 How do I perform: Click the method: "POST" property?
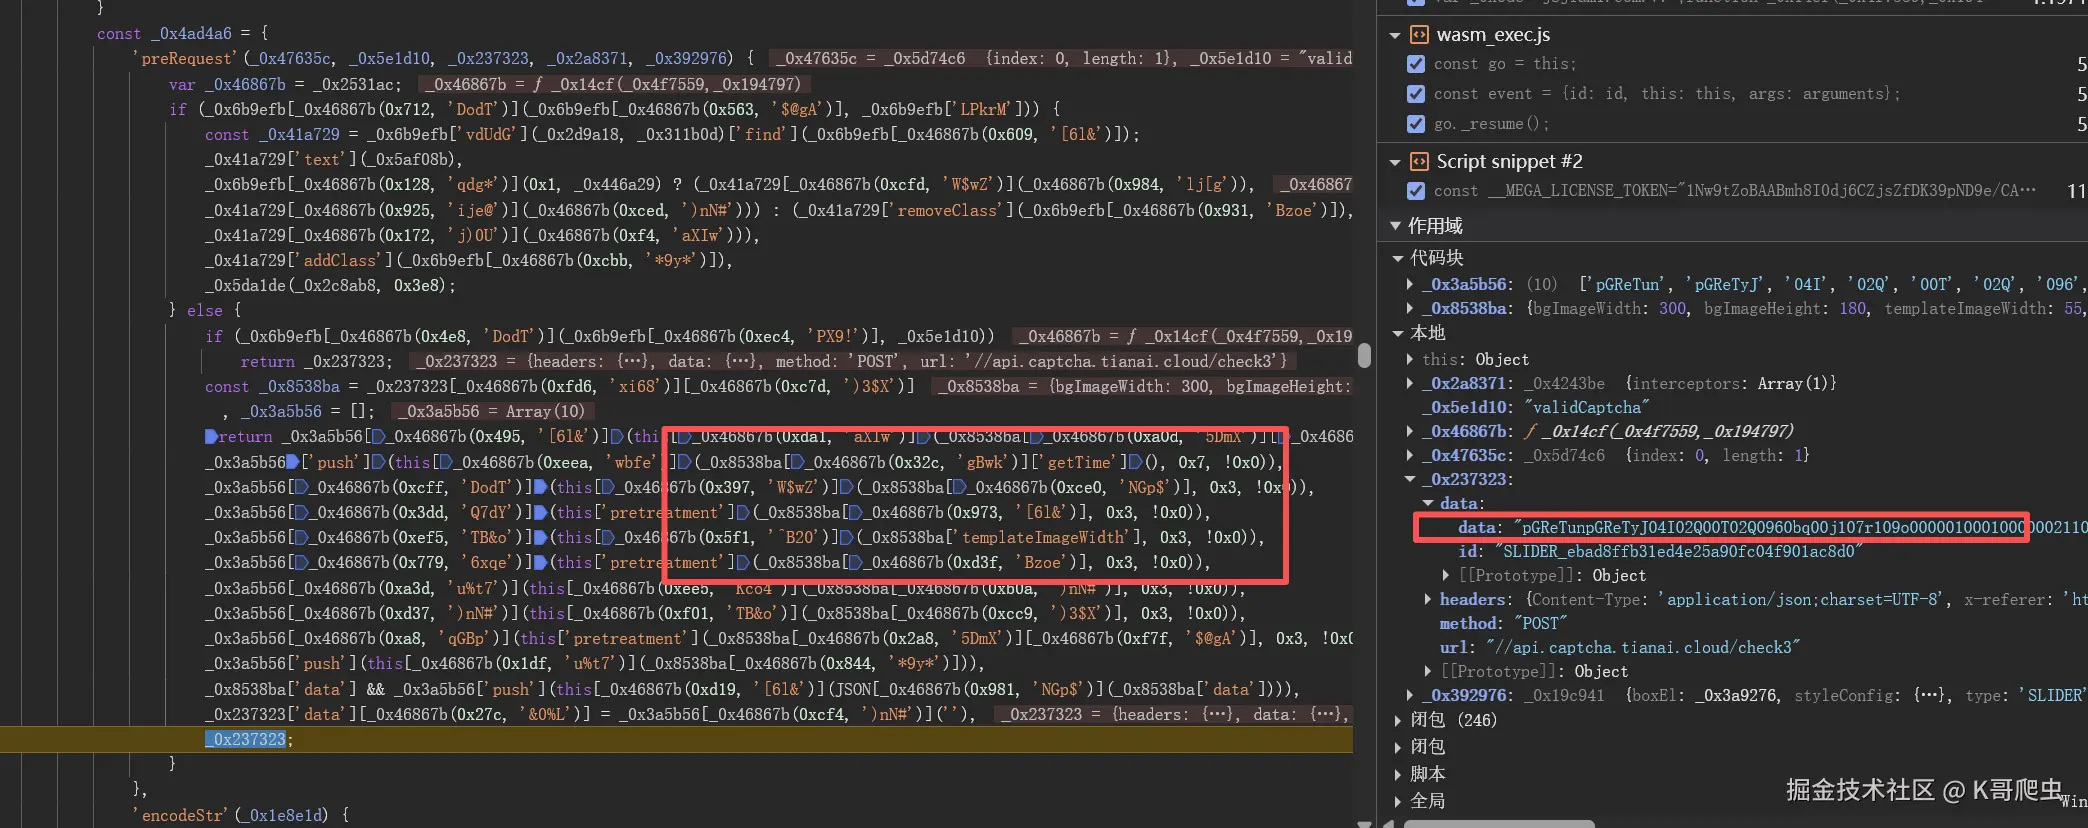(x=1503, y=623)
